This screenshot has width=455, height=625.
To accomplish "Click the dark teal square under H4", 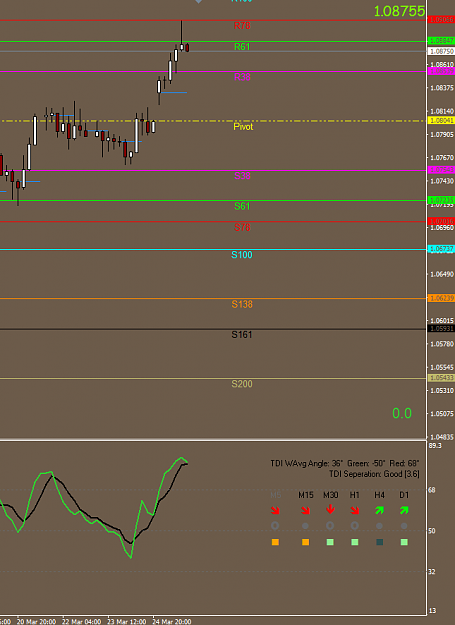I will 380,542.
